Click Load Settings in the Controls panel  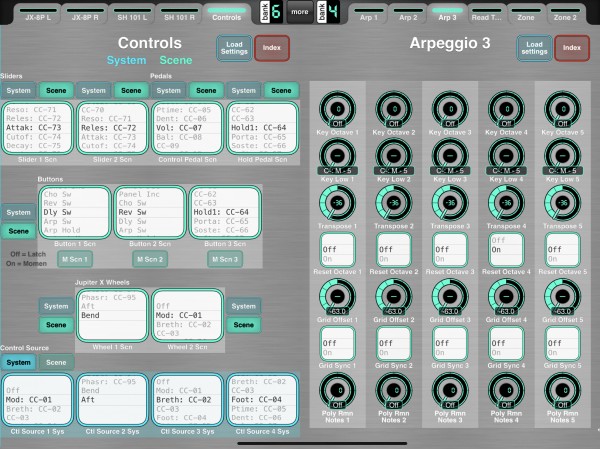234,48
